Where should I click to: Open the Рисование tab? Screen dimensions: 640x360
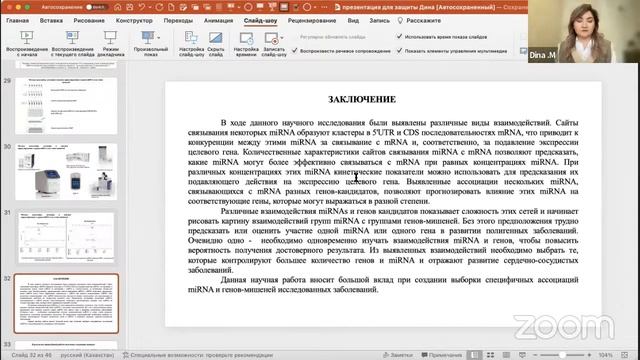pyautogui.click(x=89, y=20)
